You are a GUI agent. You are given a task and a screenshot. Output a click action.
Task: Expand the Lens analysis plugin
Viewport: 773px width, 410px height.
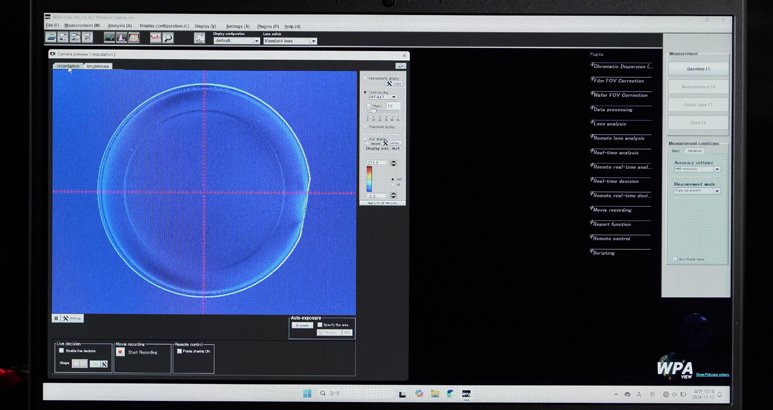[x=621, y=124]
